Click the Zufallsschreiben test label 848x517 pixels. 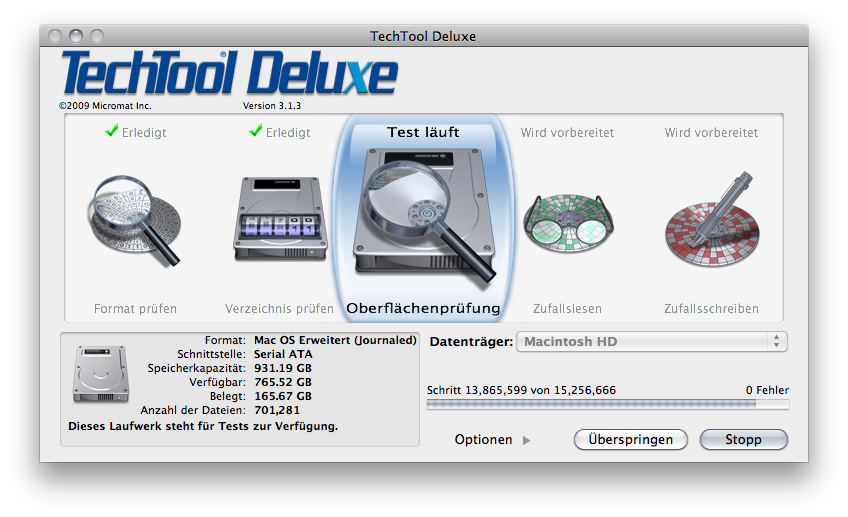(711, 309)
